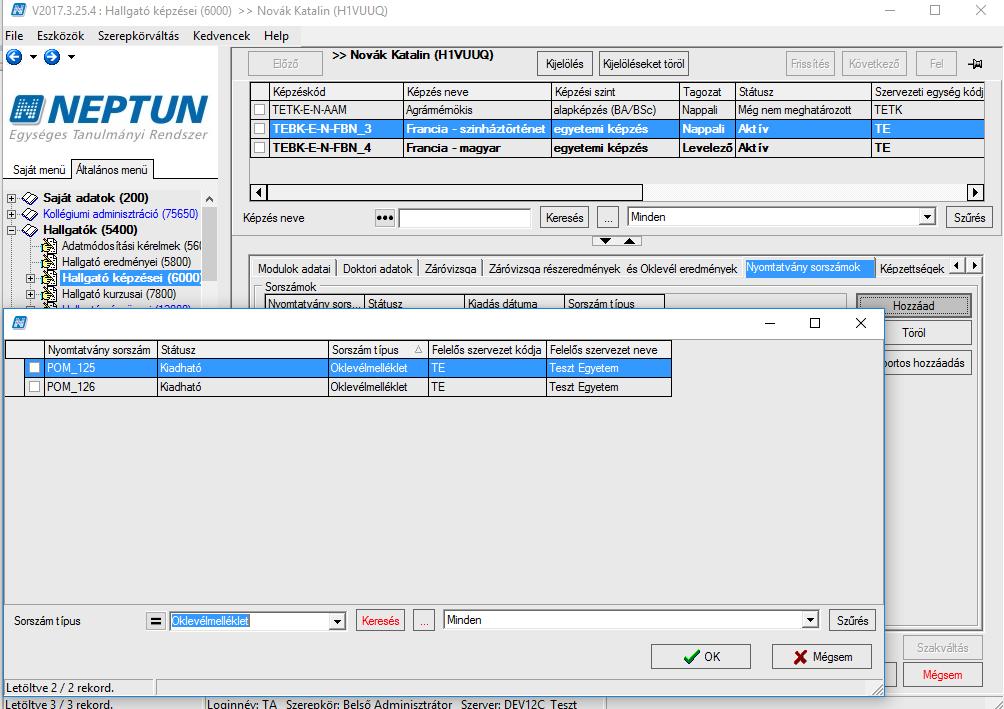Select the POM_126 row in the dialog
This screenshot has height=709, width=1004.
(x=338, y=387)
